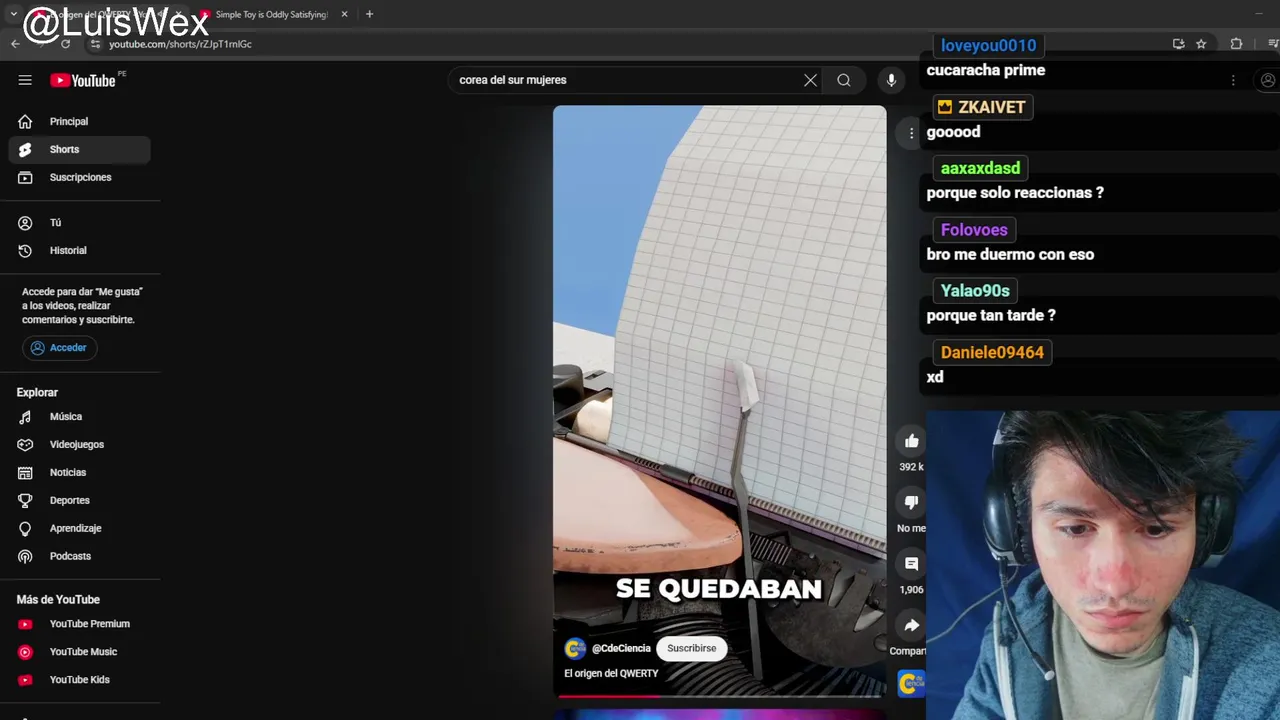Click the CdeCiencia channel avatar

(x=575, y=649)
